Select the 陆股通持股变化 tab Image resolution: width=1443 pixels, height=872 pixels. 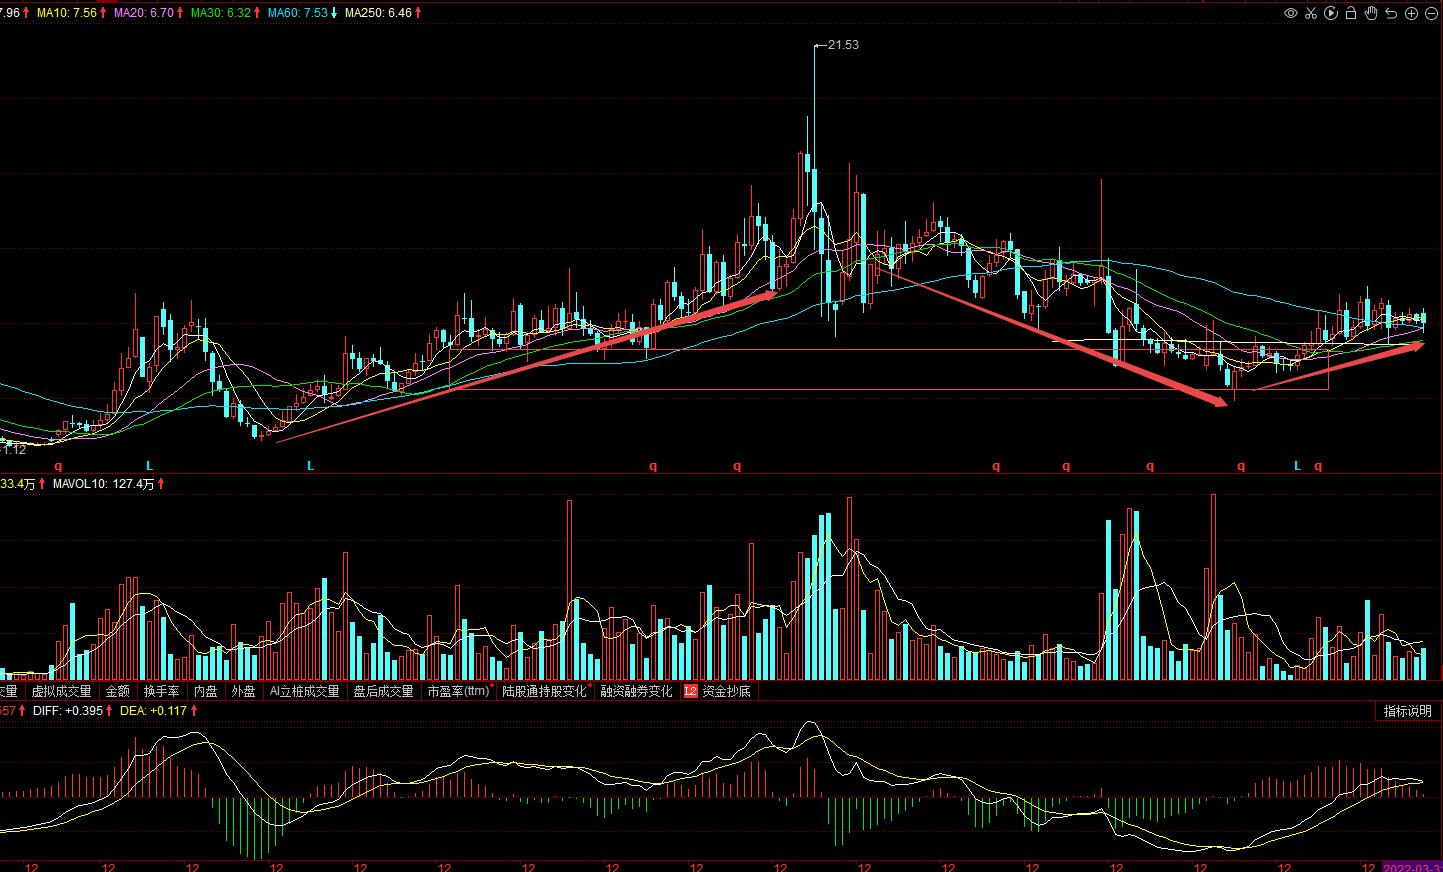point(544,691)
